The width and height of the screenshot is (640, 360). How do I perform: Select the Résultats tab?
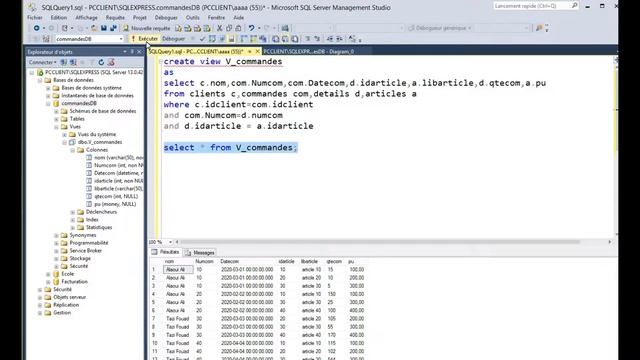pos(166,252)
